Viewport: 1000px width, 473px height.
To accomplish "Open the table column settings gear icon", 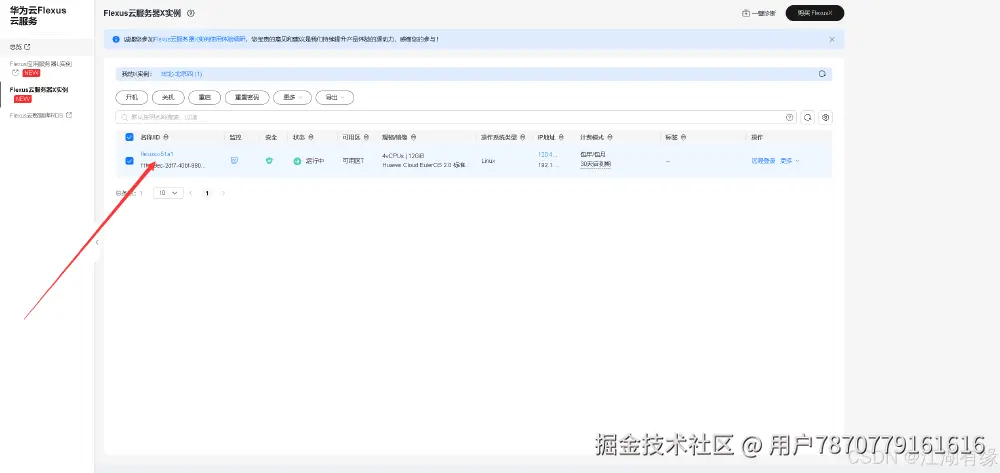I will 825,117.
